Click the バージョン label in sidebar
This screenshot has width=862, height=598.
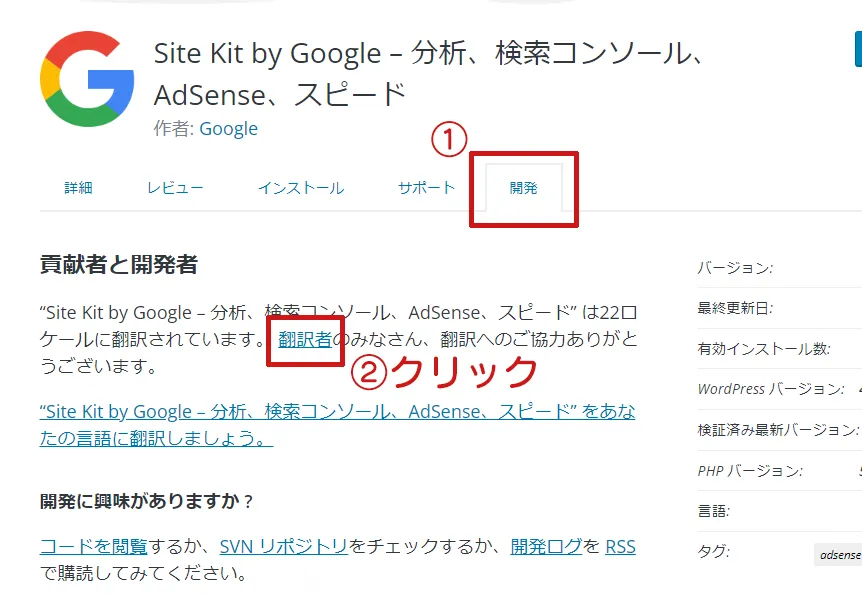(735, 268)
